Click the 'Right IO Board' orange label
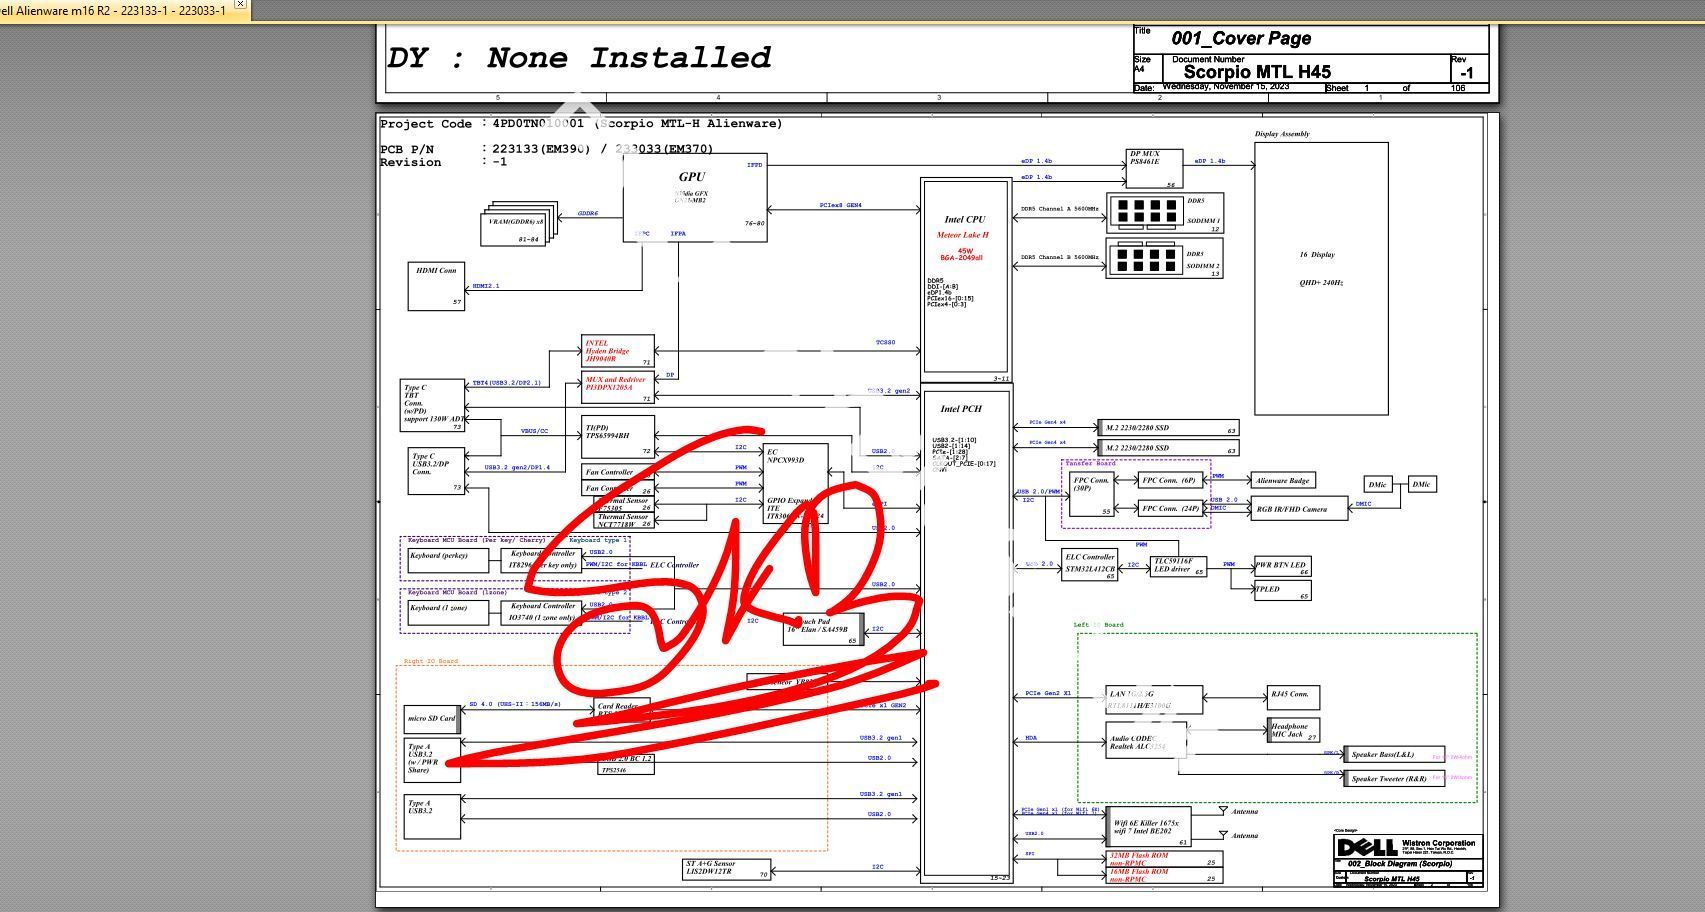The image size is (1705, 912). [431, 661]
